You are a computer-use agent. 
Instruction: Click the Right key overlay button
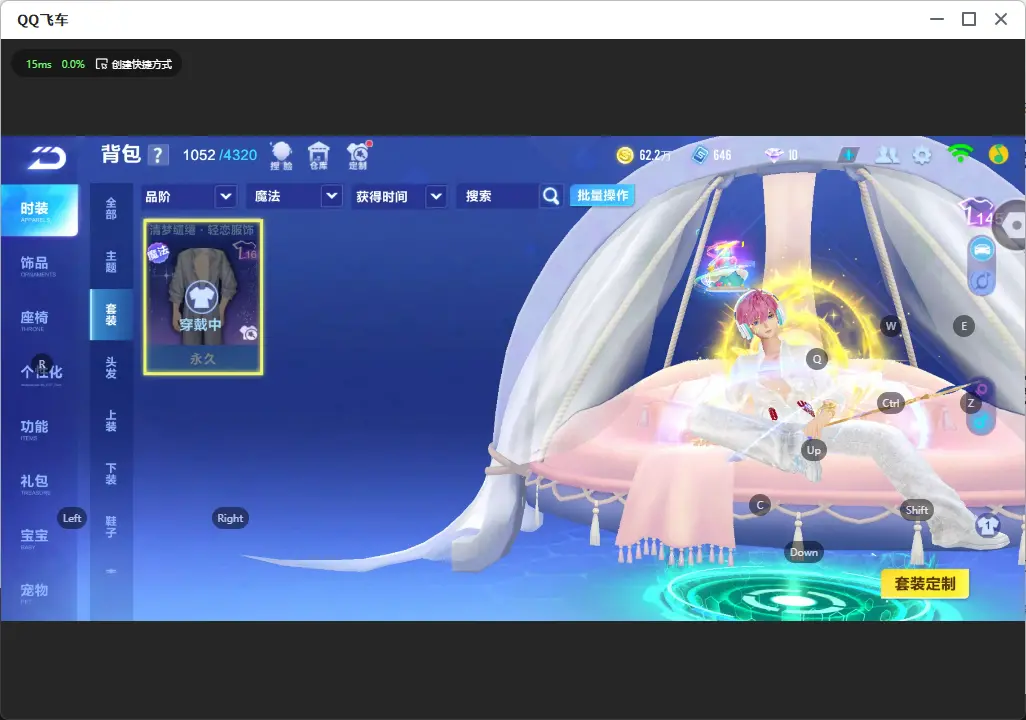click(230, 518)
